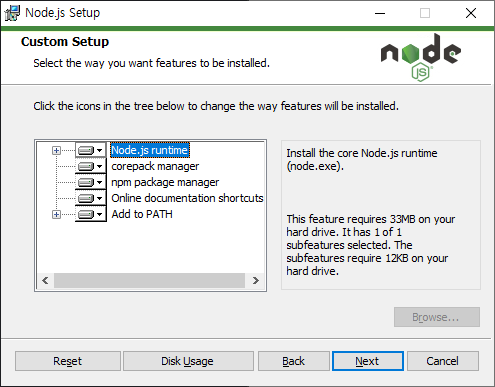The width and height of the screenshot is (495, 387).
Task: Open the npm package manager feature dropdown
Action: coord(90,182)
